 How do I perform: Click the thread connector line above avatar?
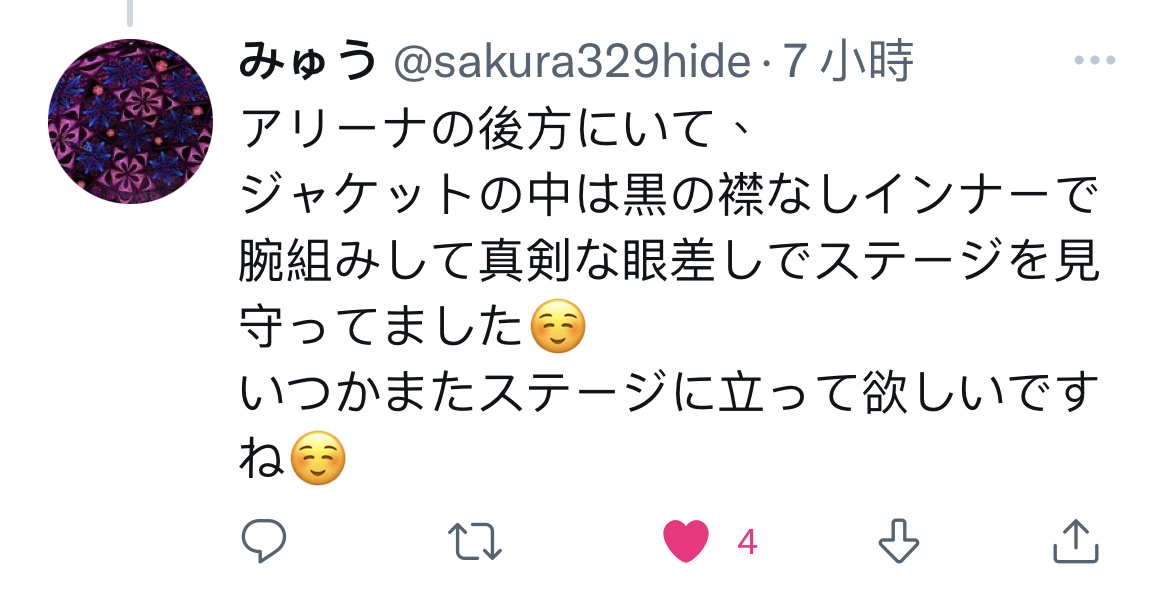coord(130,13)
